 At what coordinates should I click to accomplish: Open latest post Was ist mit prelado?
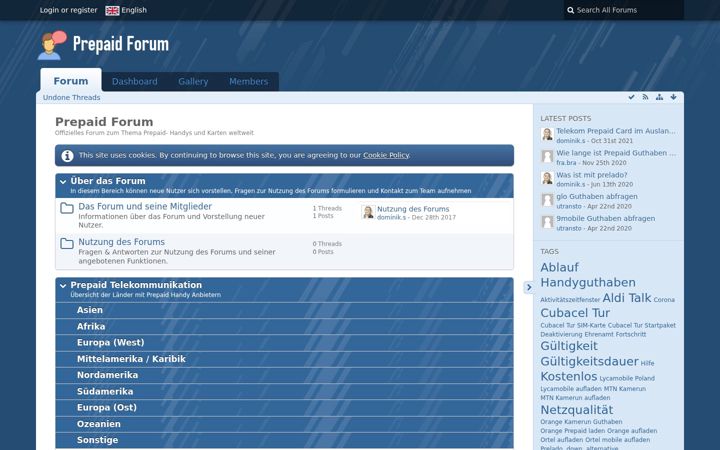coord(591,175)
